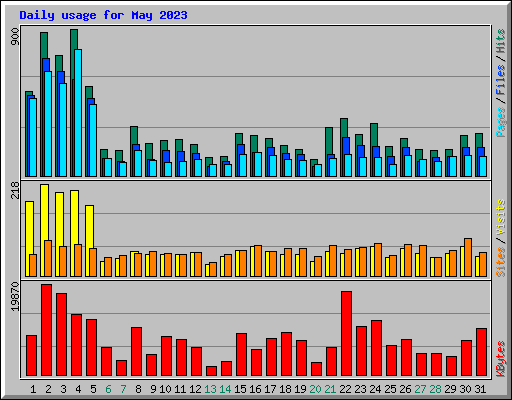Image resolution: width=512 pixels, height=400 pixels.
Task: Click day 26 on the x-axis
Action: 405,389
